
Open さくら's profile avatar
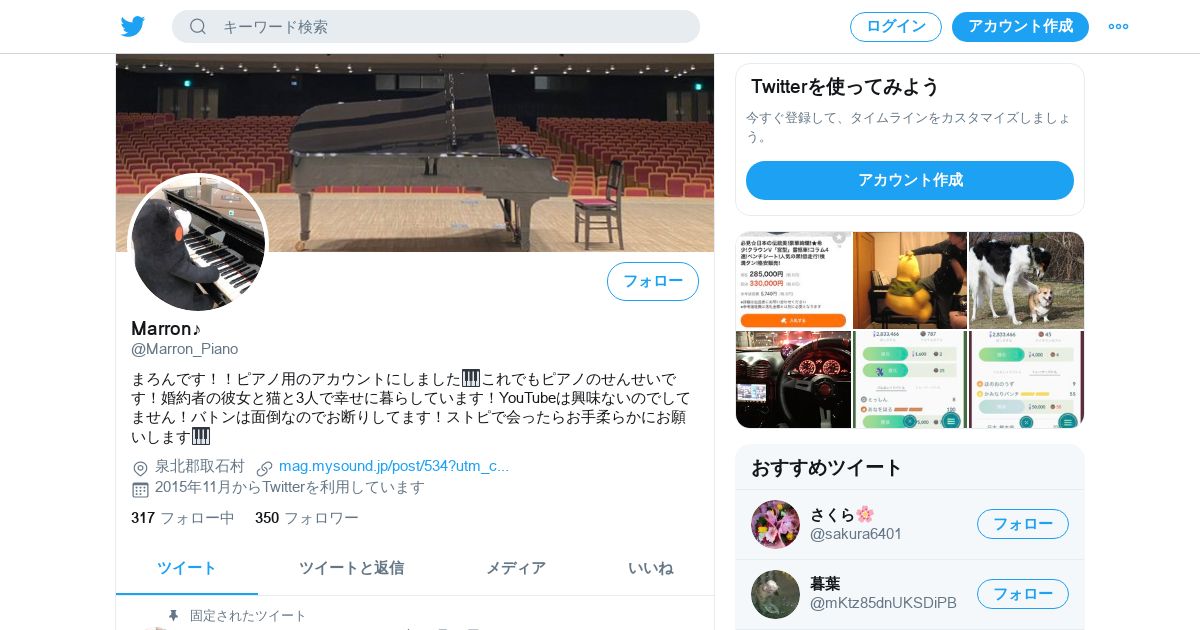tap(775, 524)
